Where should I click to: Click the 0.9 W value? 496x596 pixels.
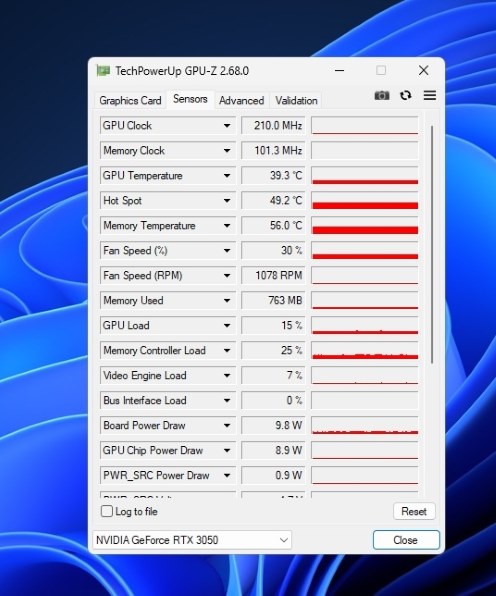(x=273, y=476)
